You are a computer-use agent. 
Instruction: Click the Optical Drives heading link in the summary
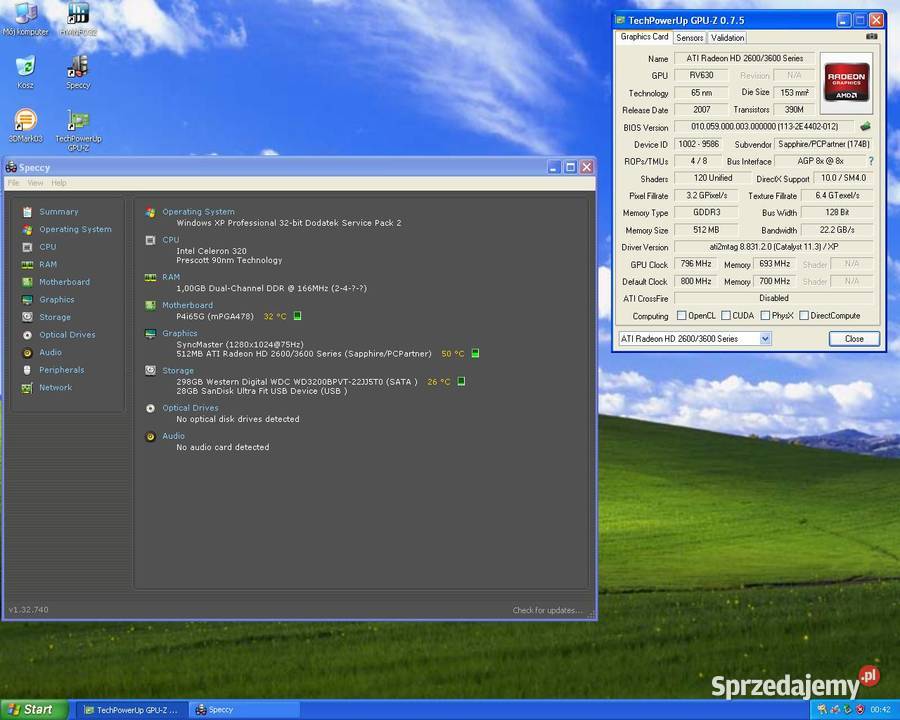pyautogui.click(x=190, y=408)
